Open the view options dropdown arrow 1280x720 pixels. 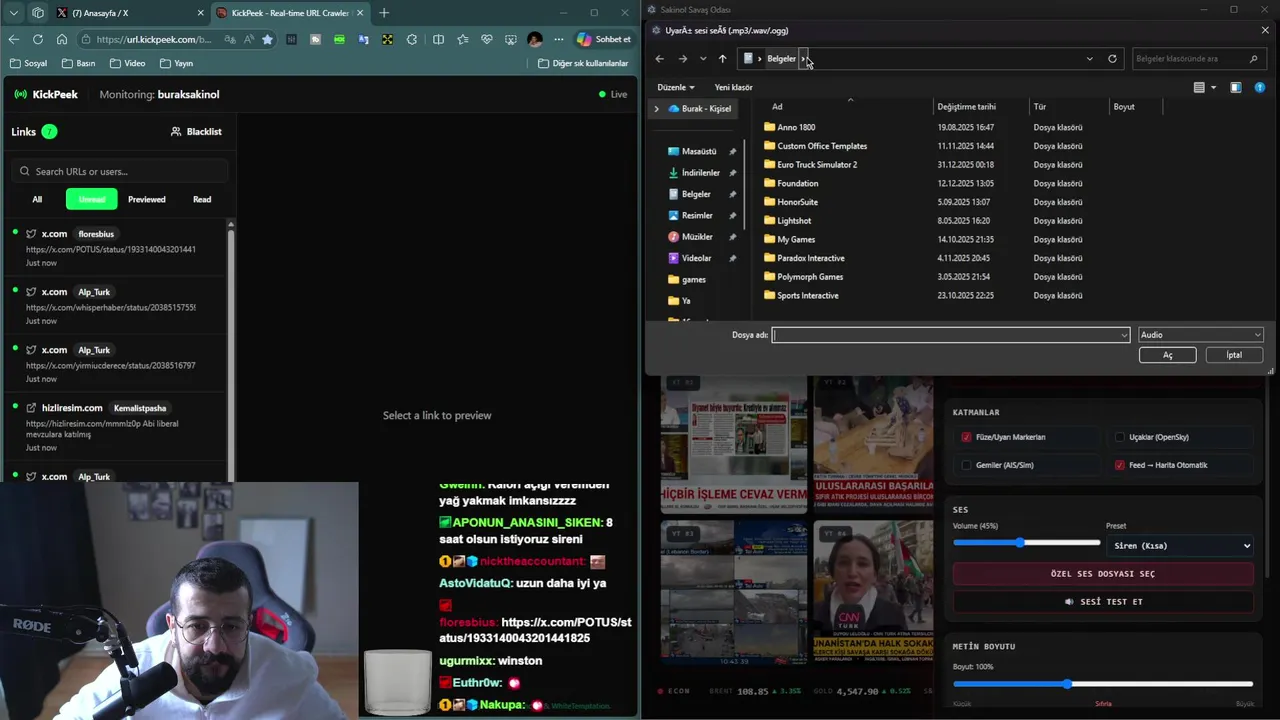(x=1214, y=87)
